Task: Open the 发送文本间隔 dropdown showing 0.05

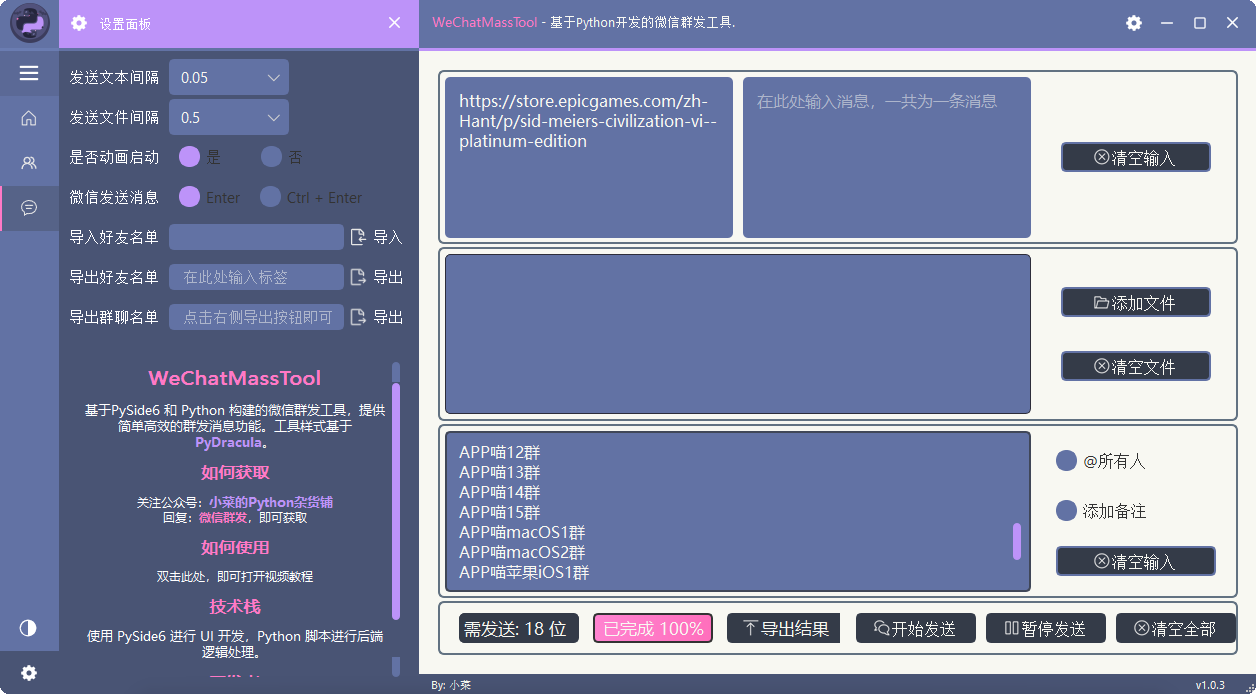Action: pos(229,77)
